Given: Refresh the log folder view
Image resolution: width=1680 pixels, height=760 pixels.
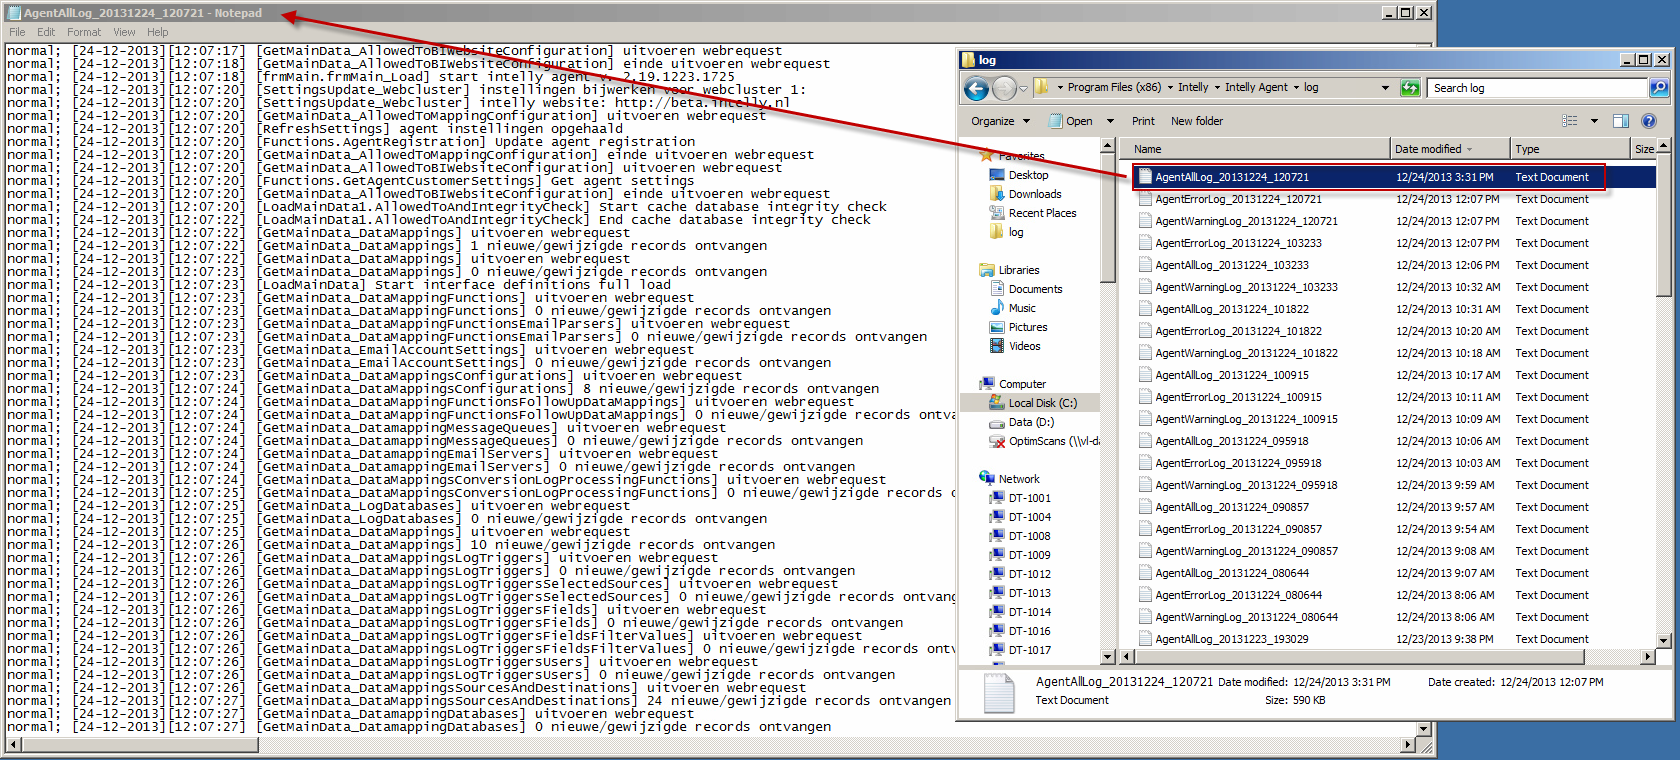Looking at the screenshot, I should (x=1410, y=88).
